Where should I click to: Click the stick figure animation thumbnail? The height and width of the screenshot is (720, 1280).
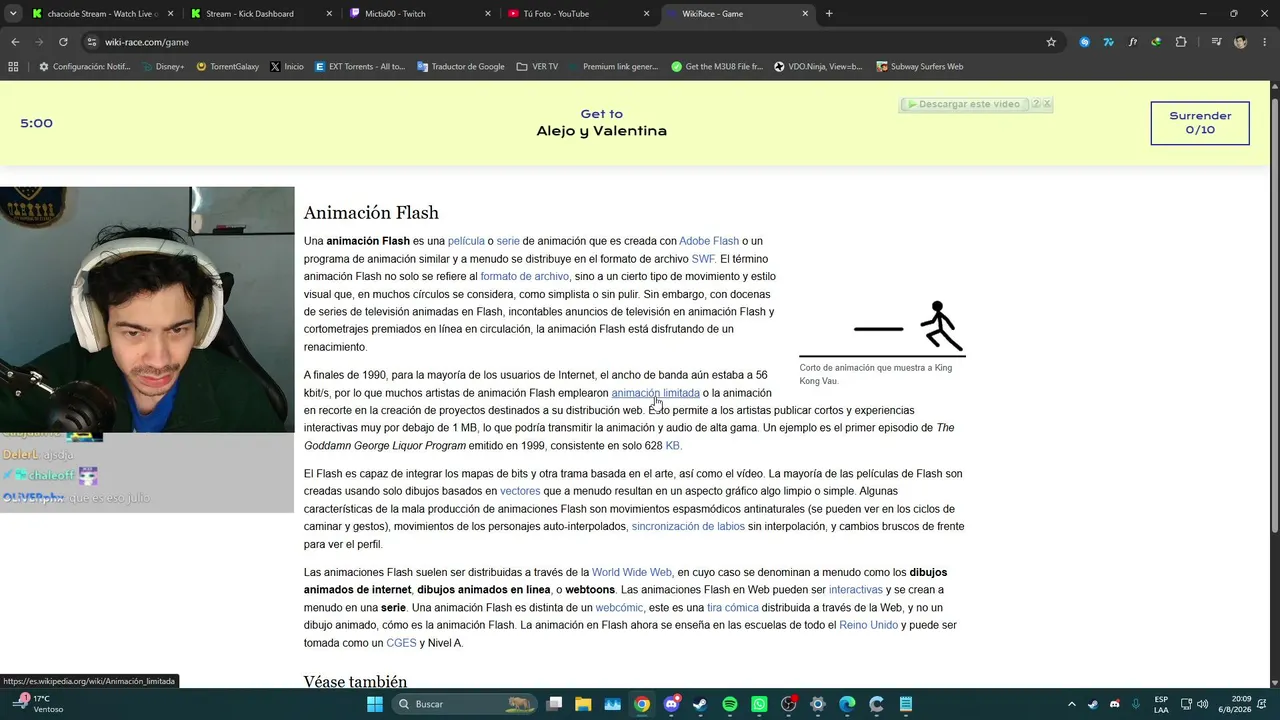point(882,327)
